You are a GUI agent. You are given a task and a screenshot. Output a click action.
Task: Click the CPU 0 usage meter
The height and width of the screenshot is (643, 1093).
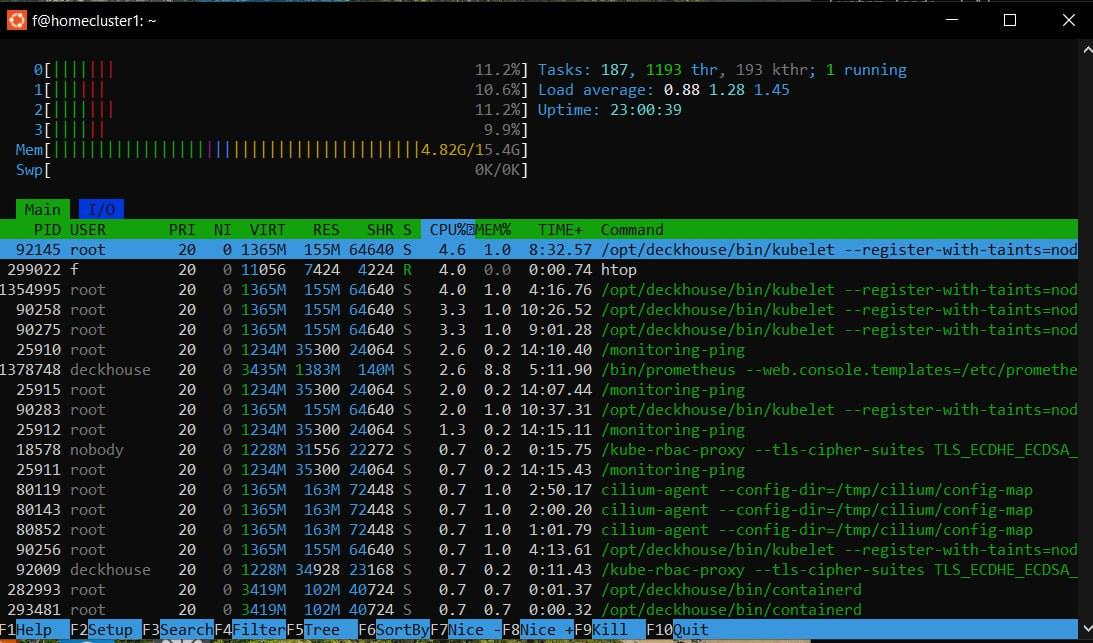[x=281, y=70]
